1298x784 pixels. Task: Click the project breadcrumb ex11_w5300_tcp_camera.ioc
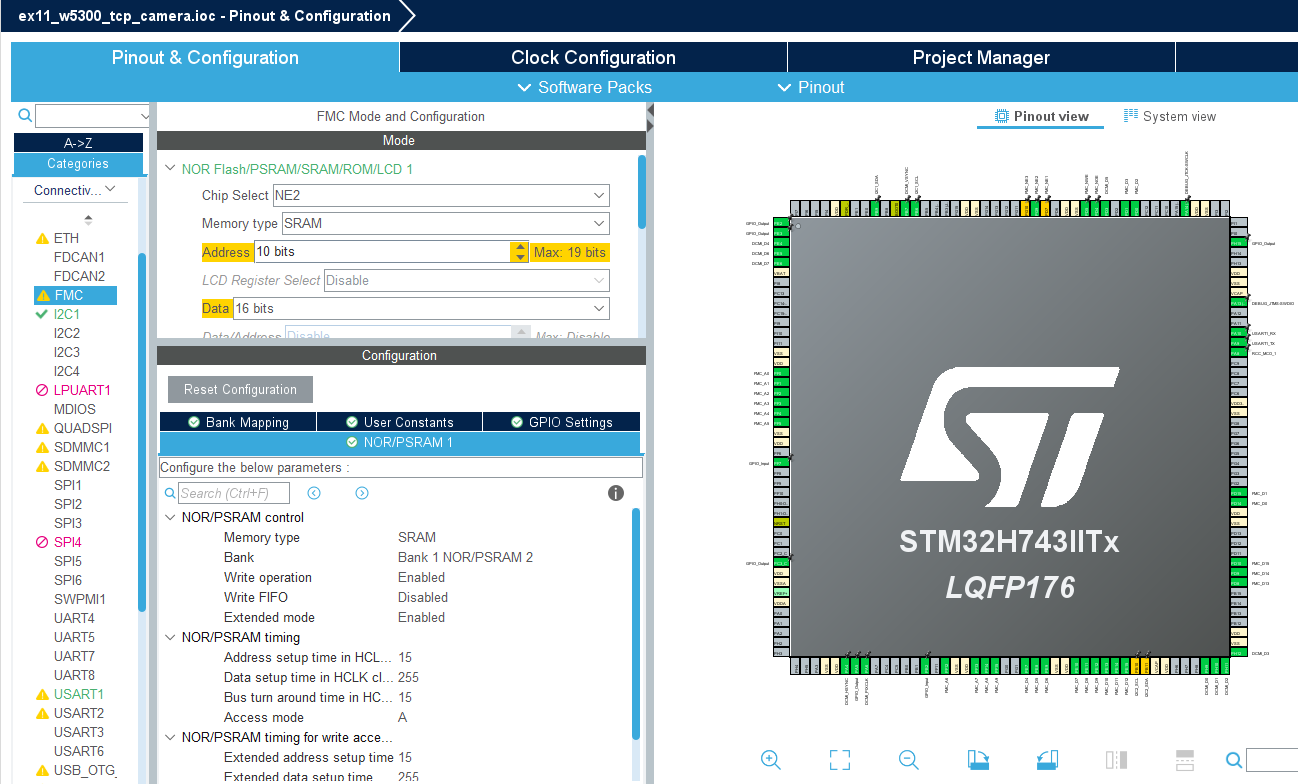pos(204,16)
